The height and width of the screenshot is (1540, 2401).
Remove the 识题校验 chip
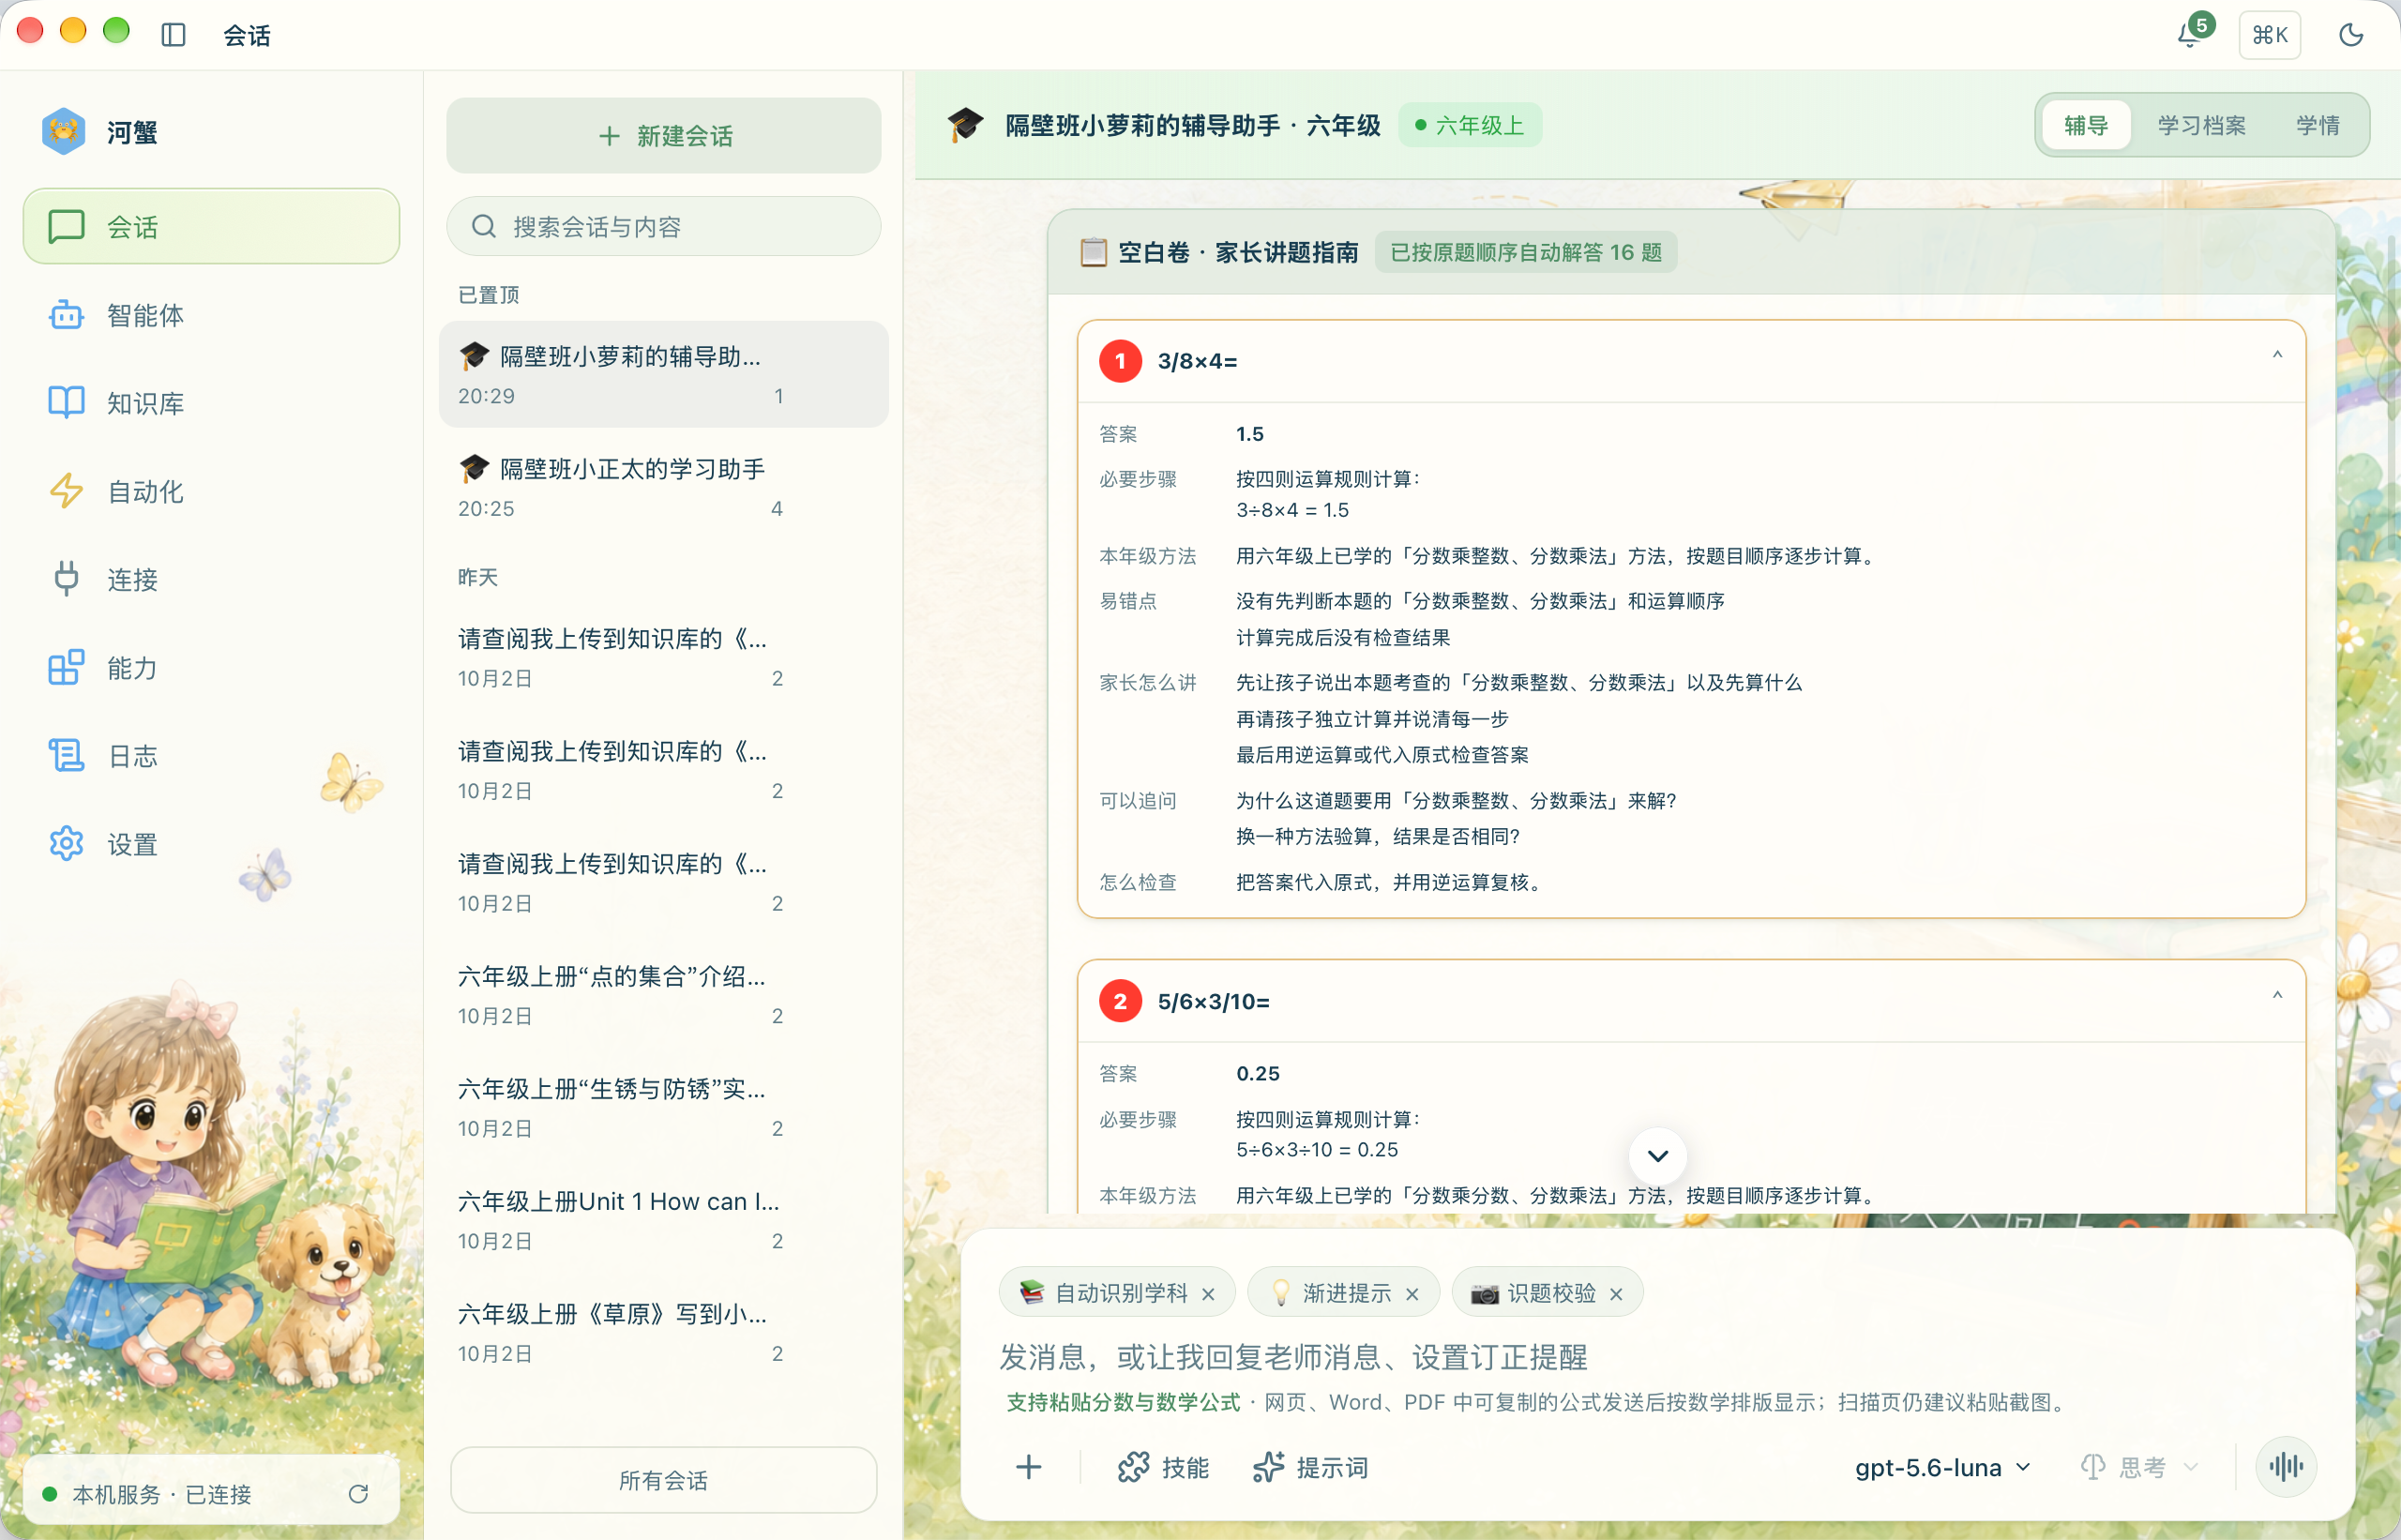click(x=1616, y=1294)
